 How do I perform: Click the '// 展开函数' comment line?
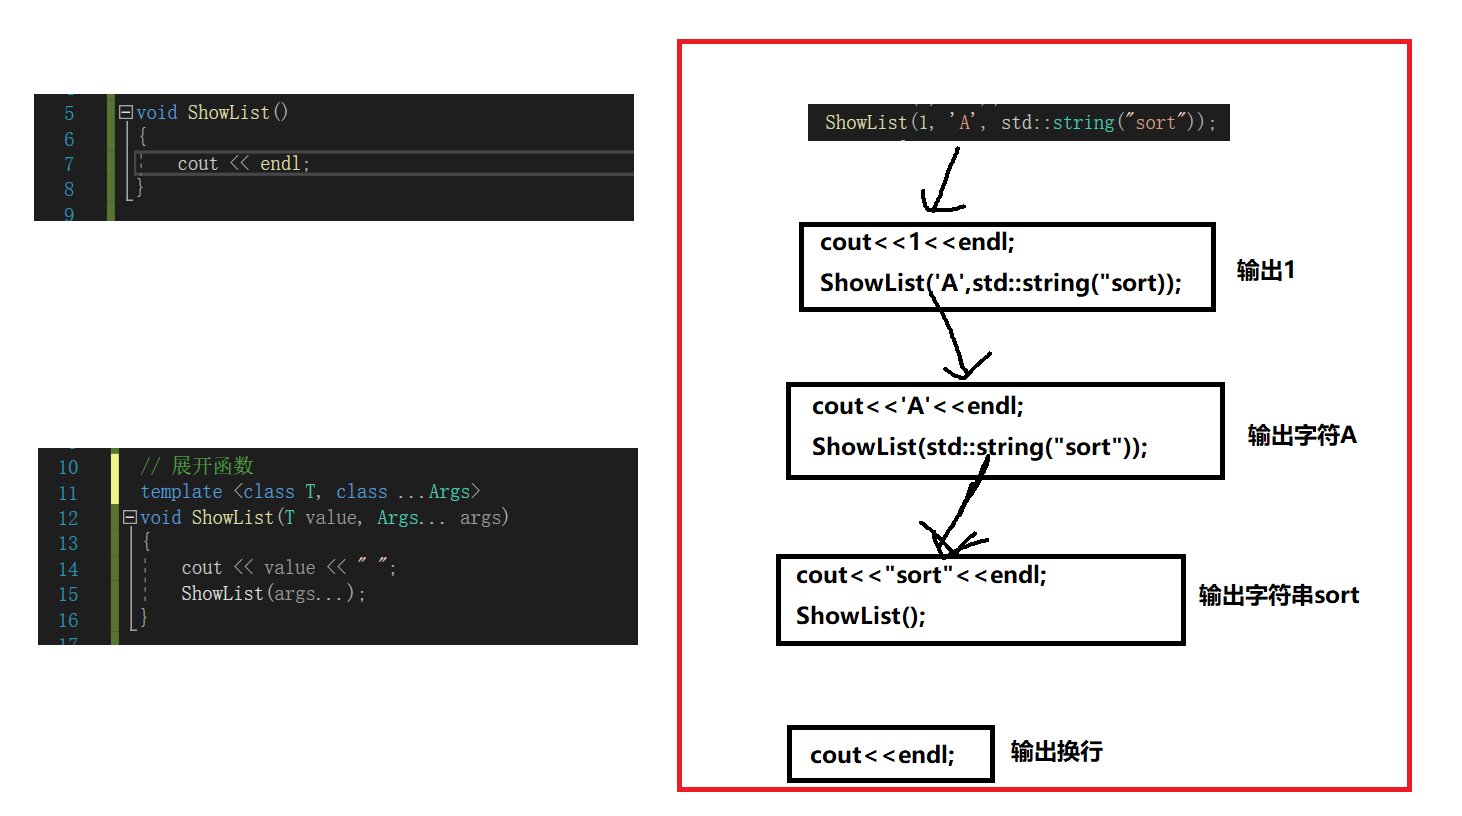pos(197,466)
